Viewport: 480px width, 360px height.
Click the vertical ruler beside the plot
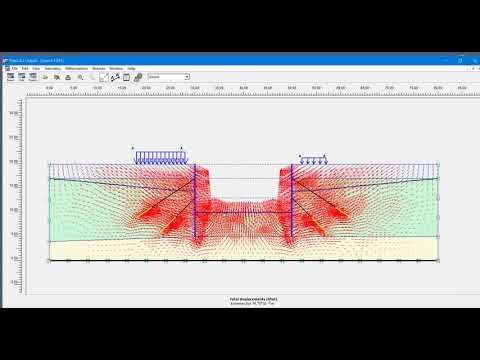click(x=15, y=197)
